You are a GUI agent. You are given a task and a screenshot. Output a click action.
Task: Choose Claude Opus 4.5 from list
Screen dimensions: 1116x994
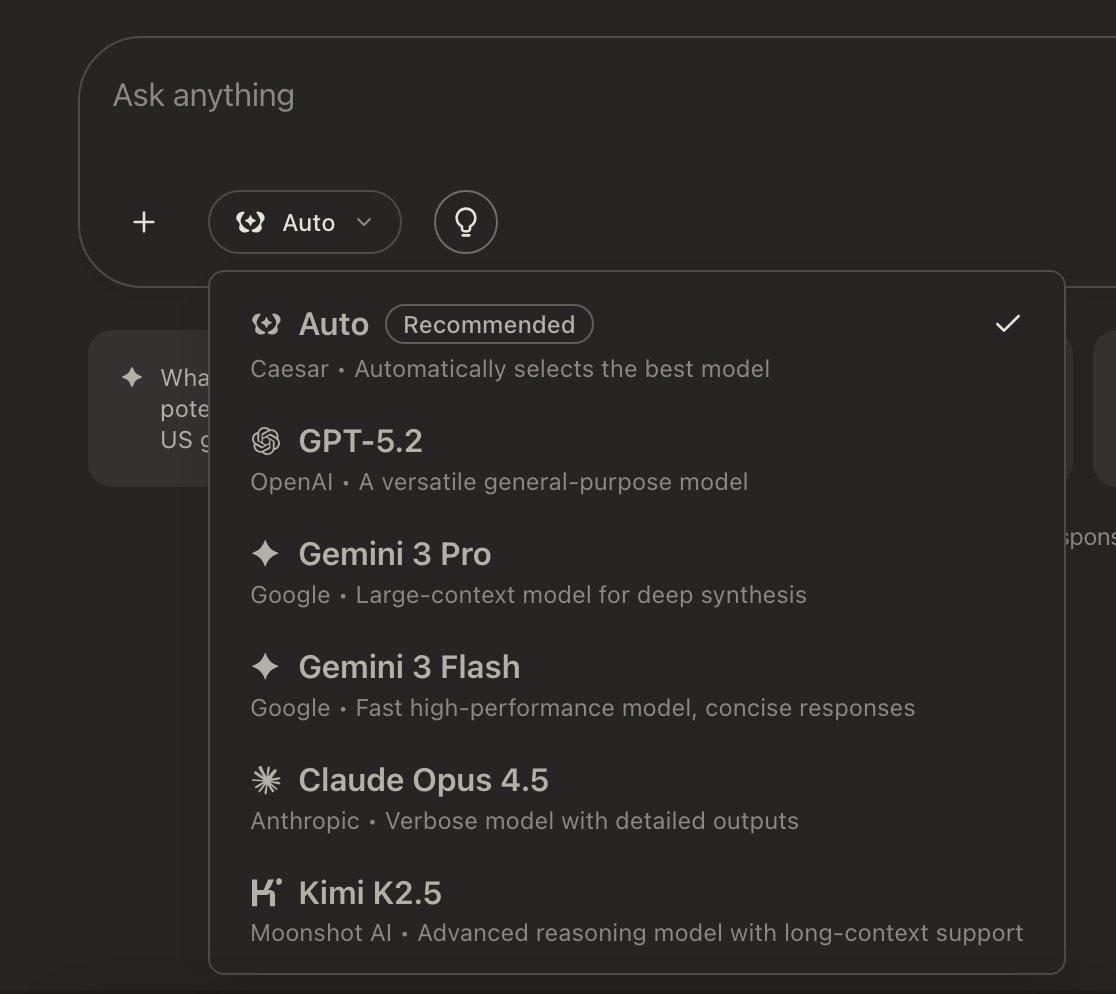pos(636,799)
